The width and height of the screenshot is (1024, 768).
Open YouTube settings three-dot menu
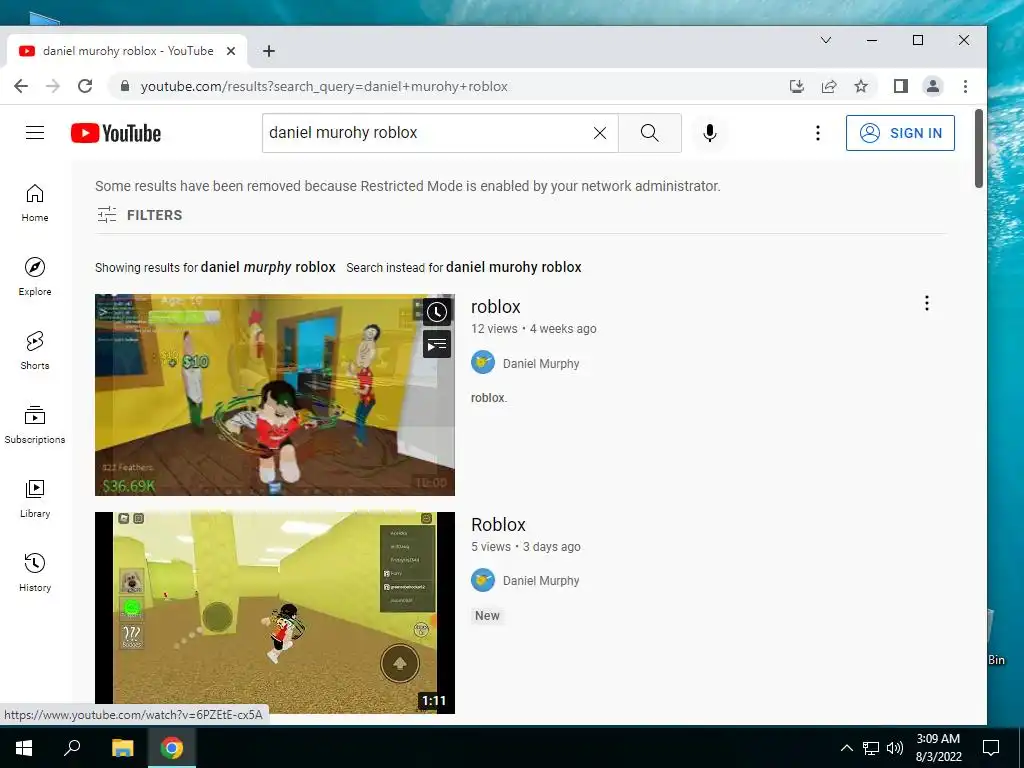(x=818, y=133)
